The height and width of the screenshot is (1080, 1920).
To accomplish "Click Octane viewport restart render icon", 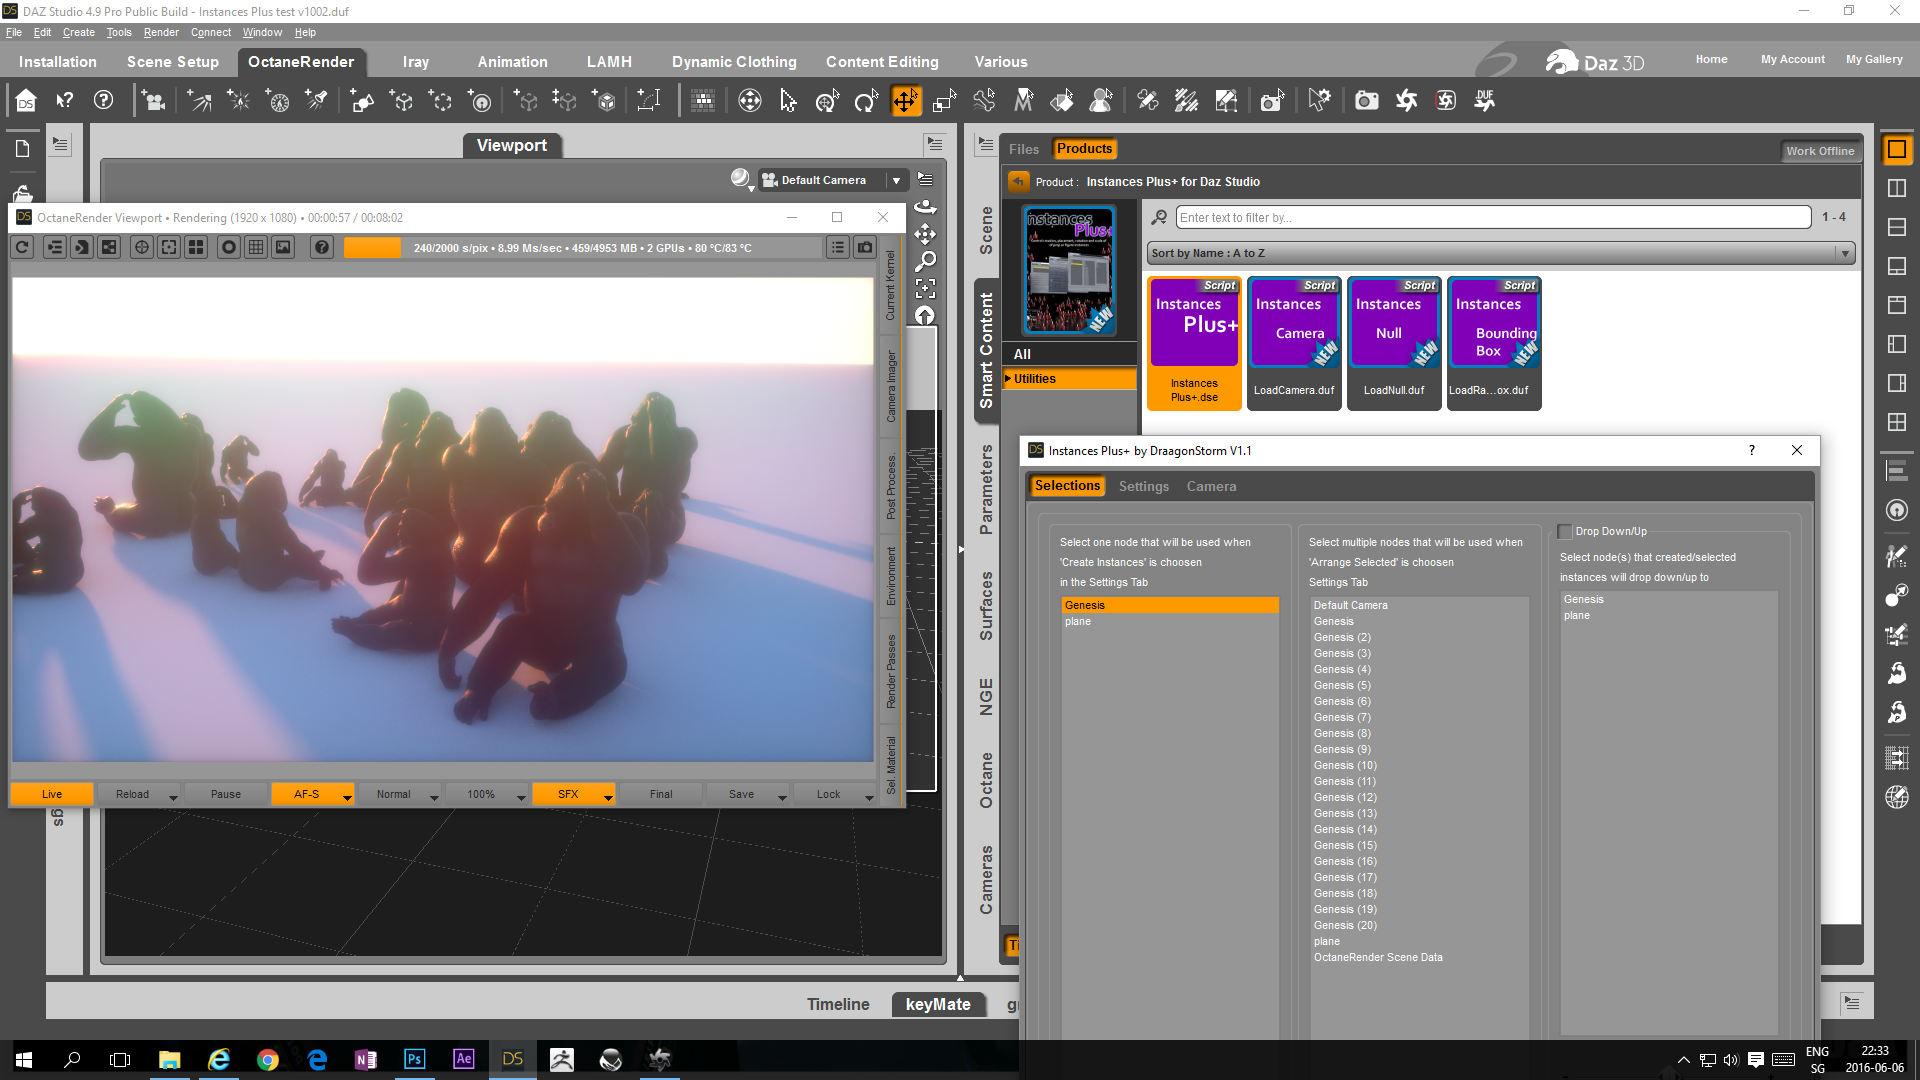I will coord(22,247).
